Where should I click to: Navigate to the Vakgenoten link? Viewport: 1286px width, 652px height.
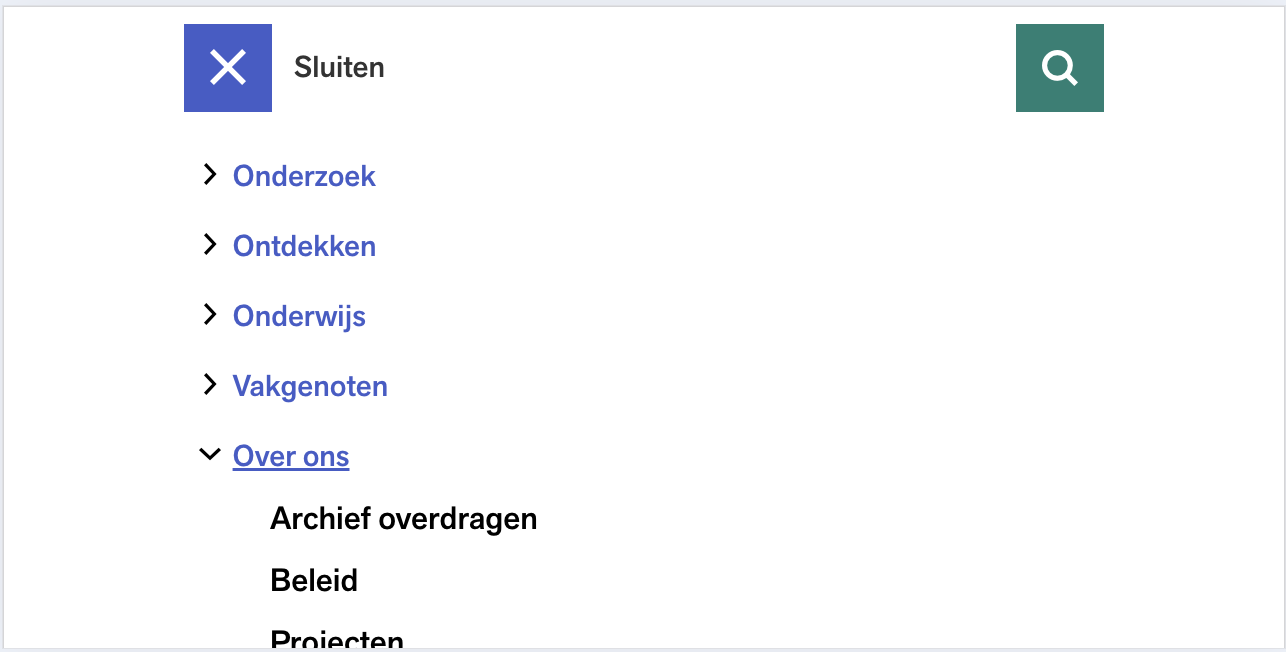310,386
